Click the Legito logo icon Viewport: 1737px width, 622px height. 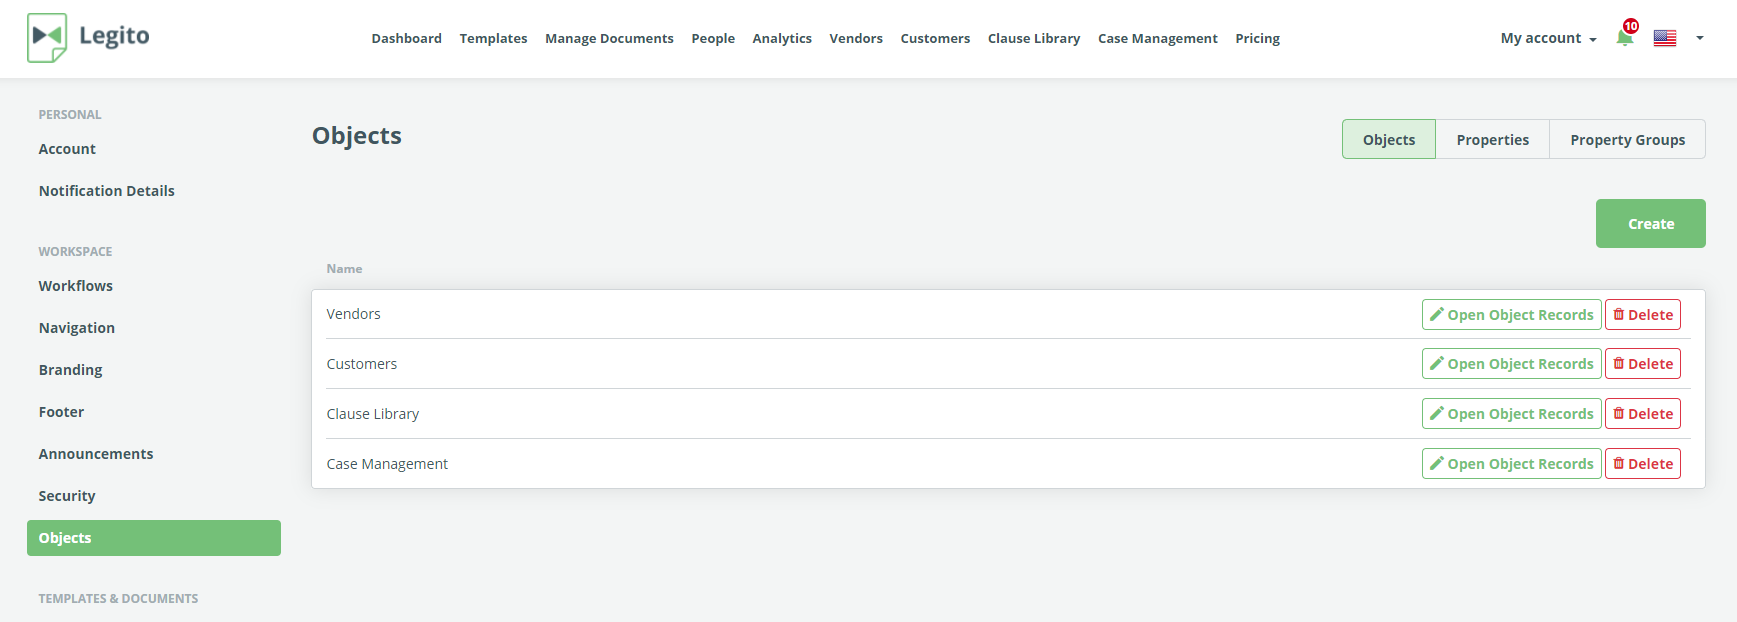[x=47, y=37]
